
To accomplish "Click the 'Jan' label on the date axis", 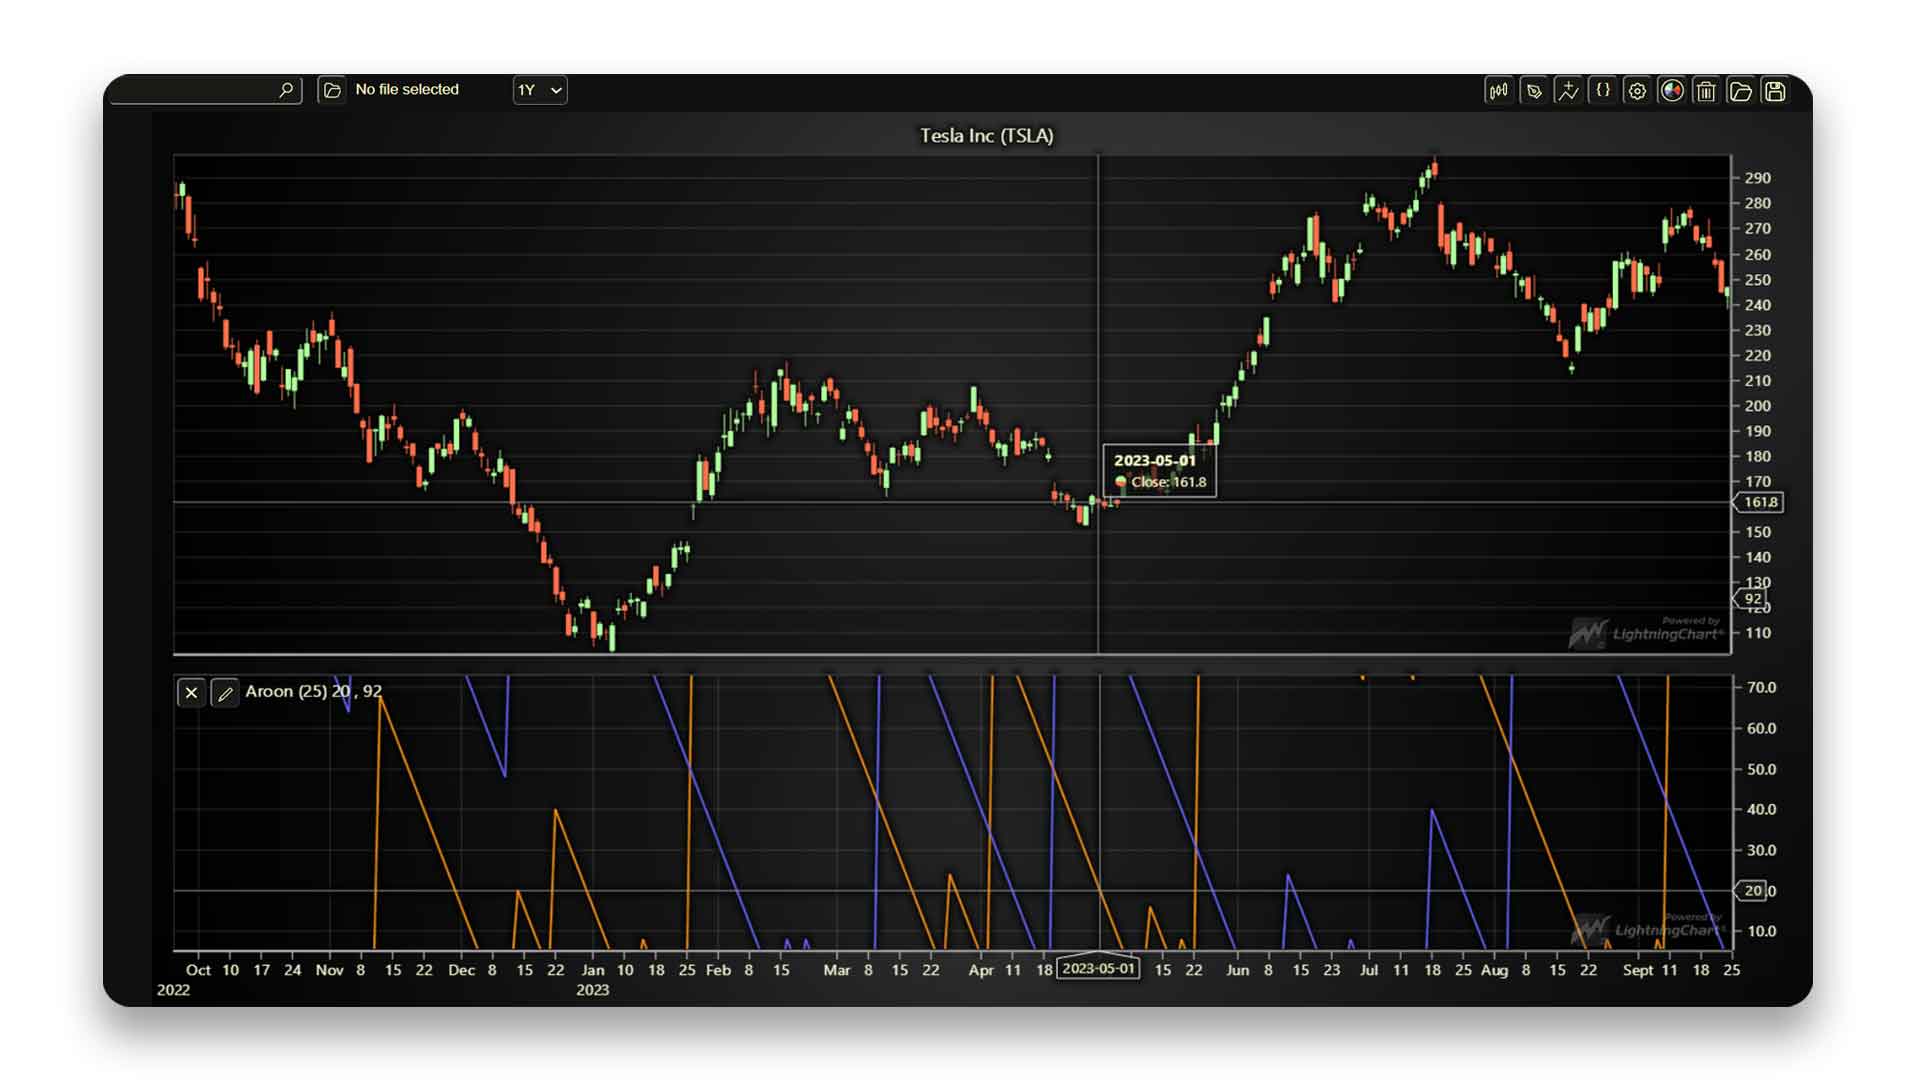I will [x=593, y=970].
